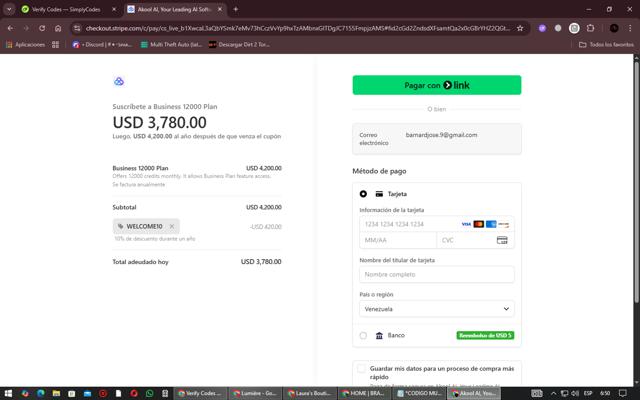640x400 pixels.
Task: Remove the WELCOME10 coupon with X
Action: 172,226
